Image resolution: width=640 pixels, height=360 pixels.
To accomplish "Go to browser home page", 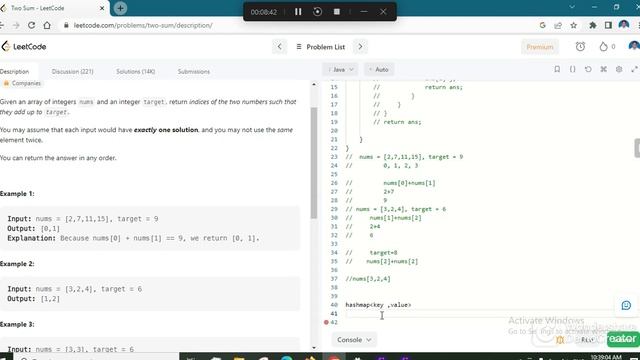I will click(x=47, y=25).
